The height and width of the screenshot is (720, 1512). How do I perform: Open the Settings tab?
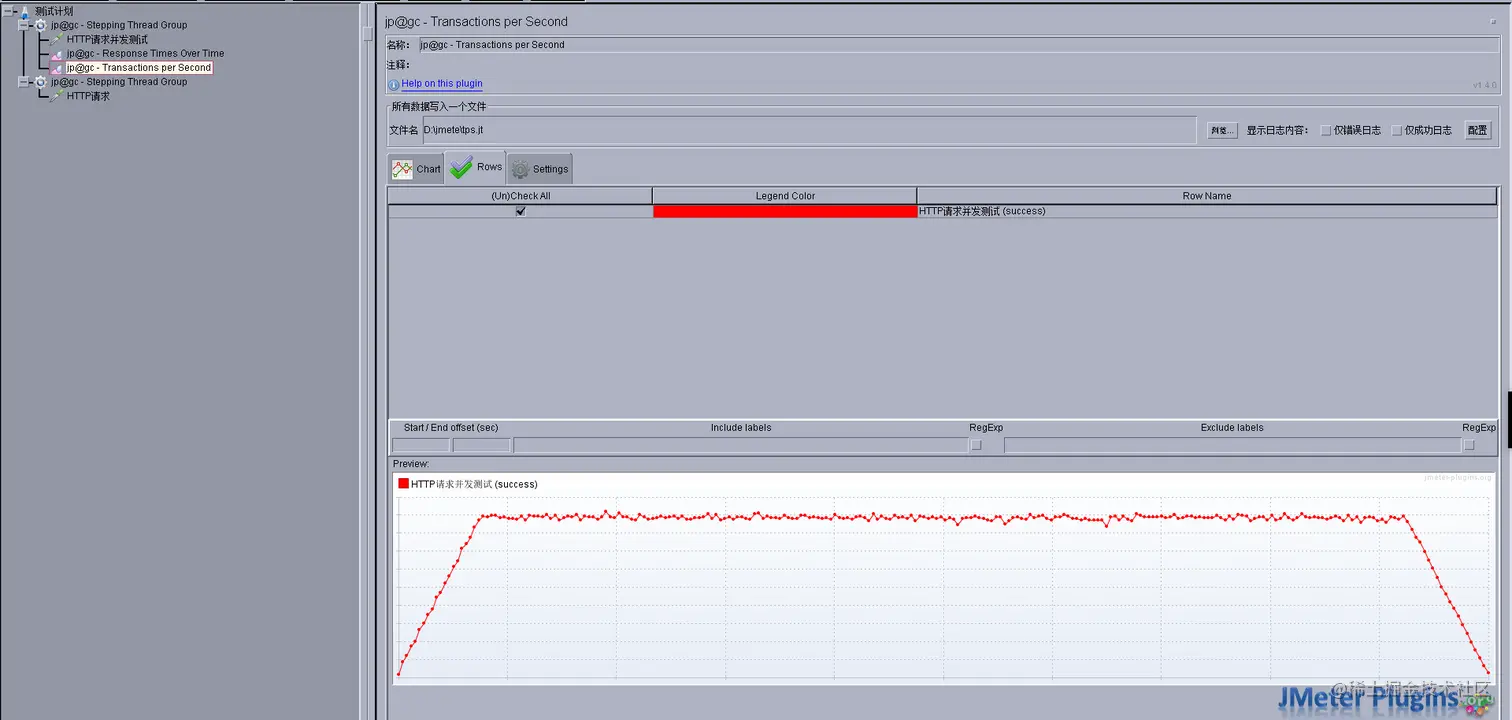click(540, 169)
